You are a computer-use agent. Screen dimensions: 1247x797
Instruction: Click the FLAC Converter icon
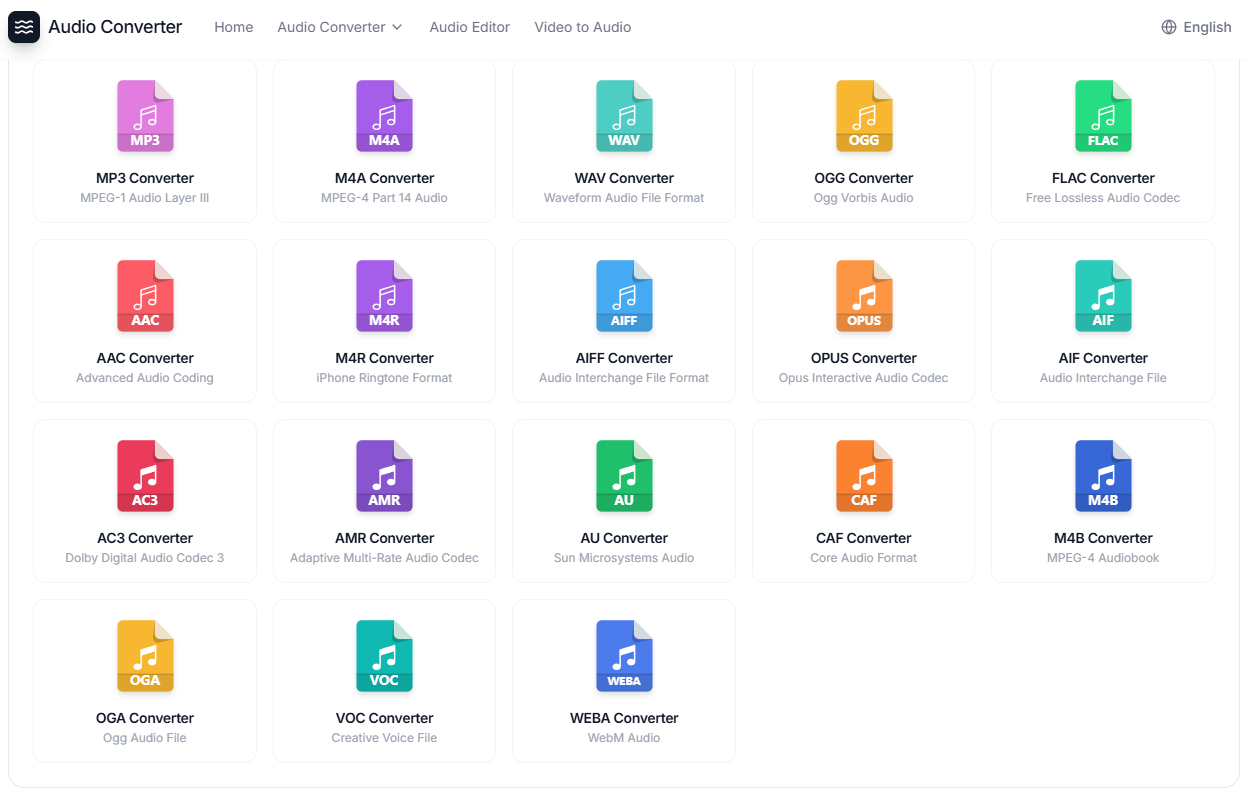pos(1103,116)
